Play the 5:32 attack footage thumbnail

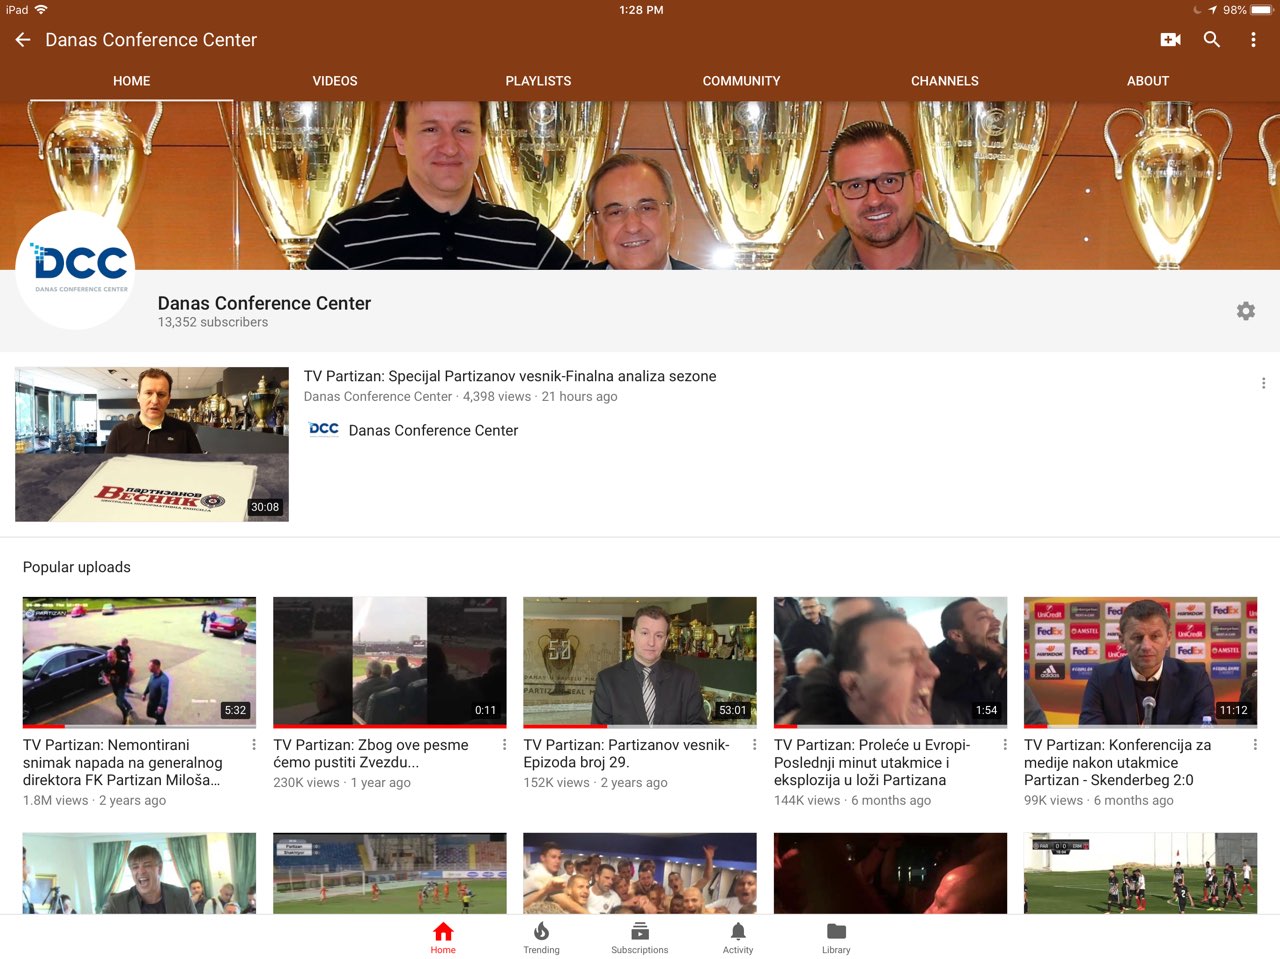click(139, 662)
